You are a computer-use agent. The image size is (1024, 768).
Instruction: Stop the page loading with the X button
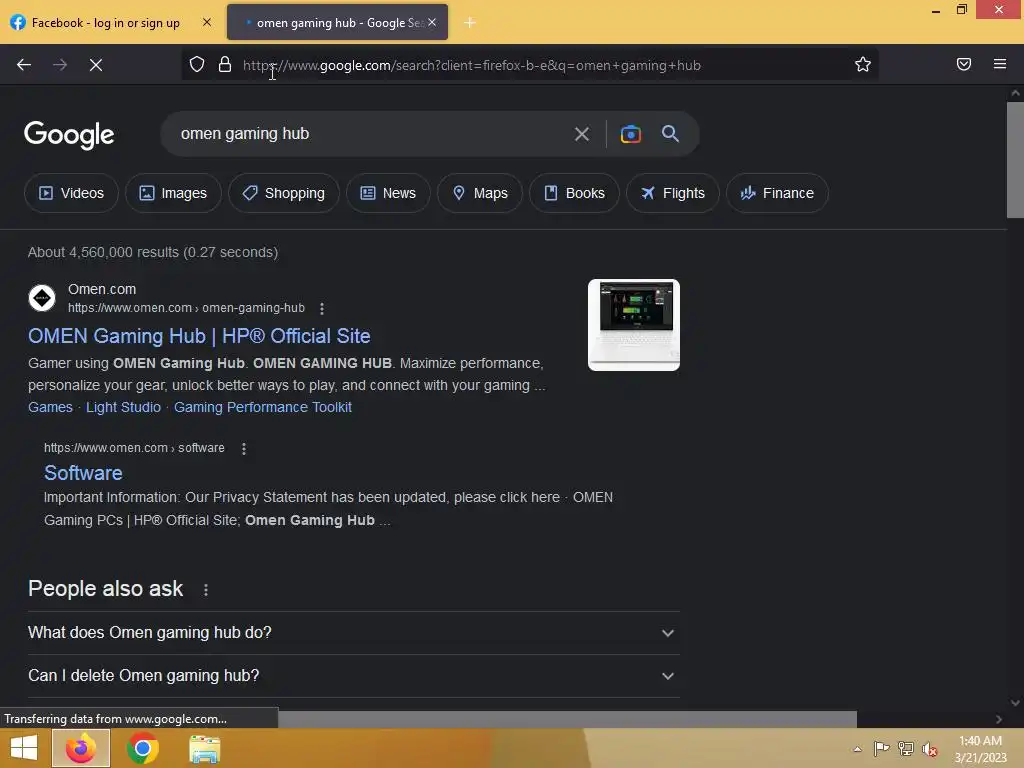pos(96,65)
